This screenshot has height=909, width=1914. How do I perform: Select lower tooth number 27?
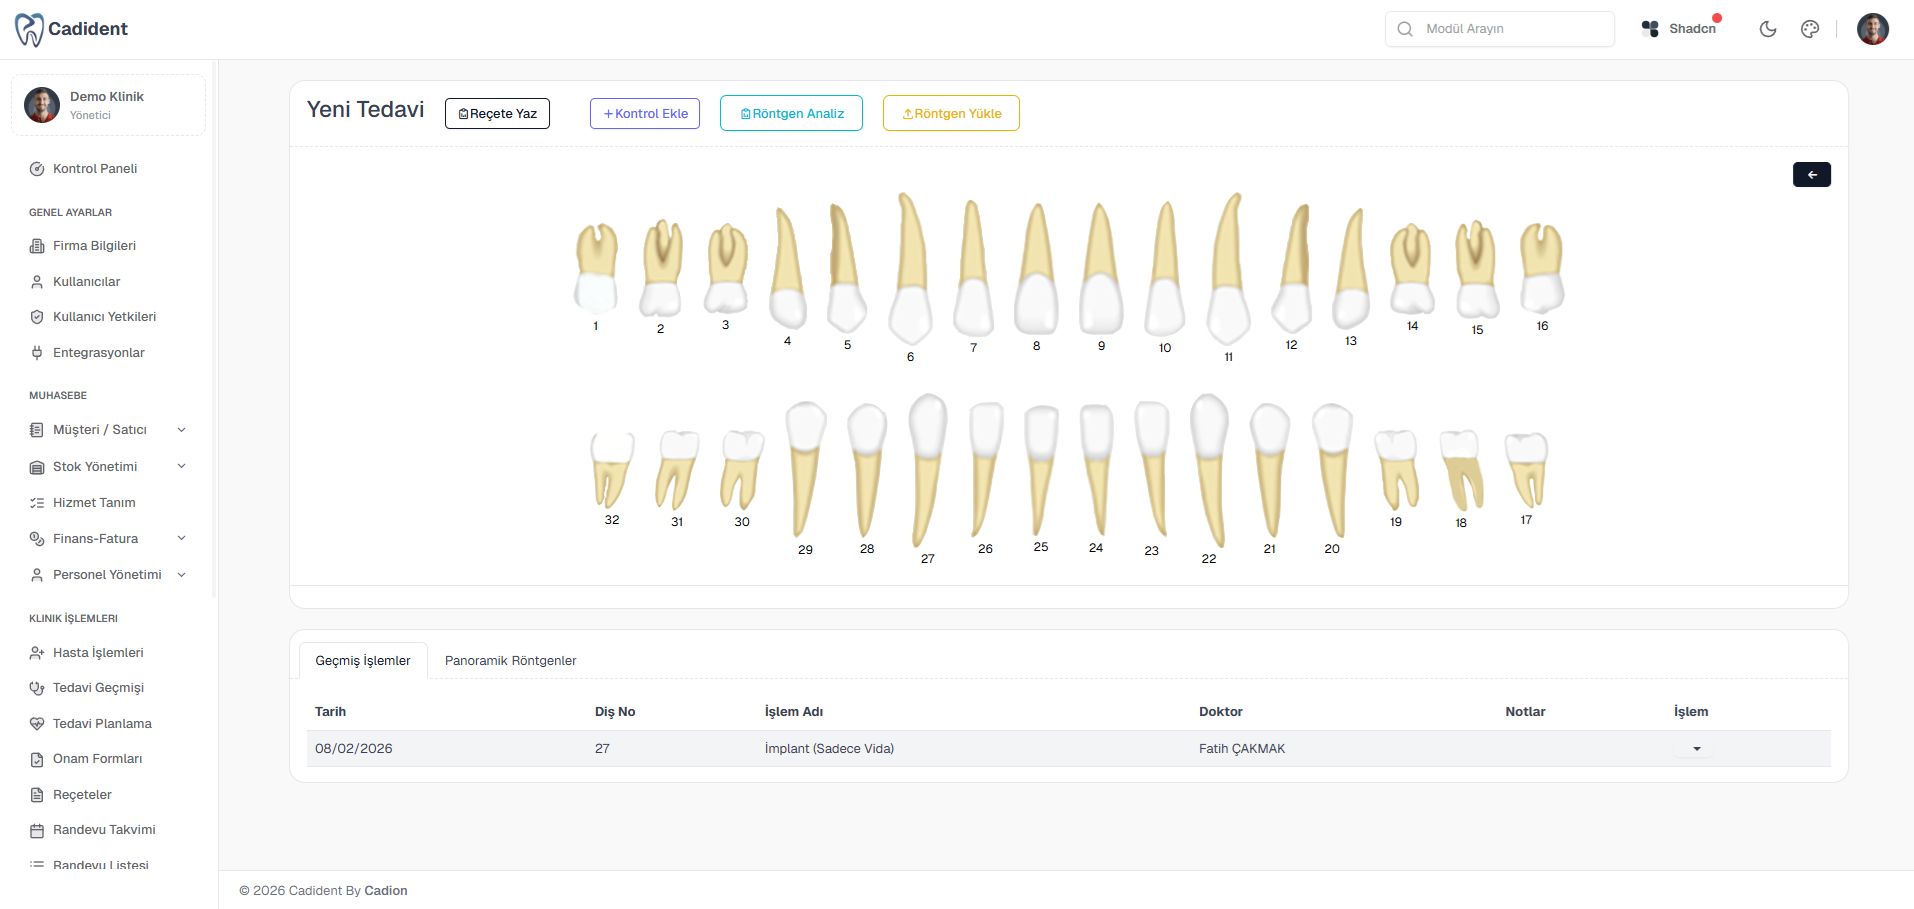point(927,468)
